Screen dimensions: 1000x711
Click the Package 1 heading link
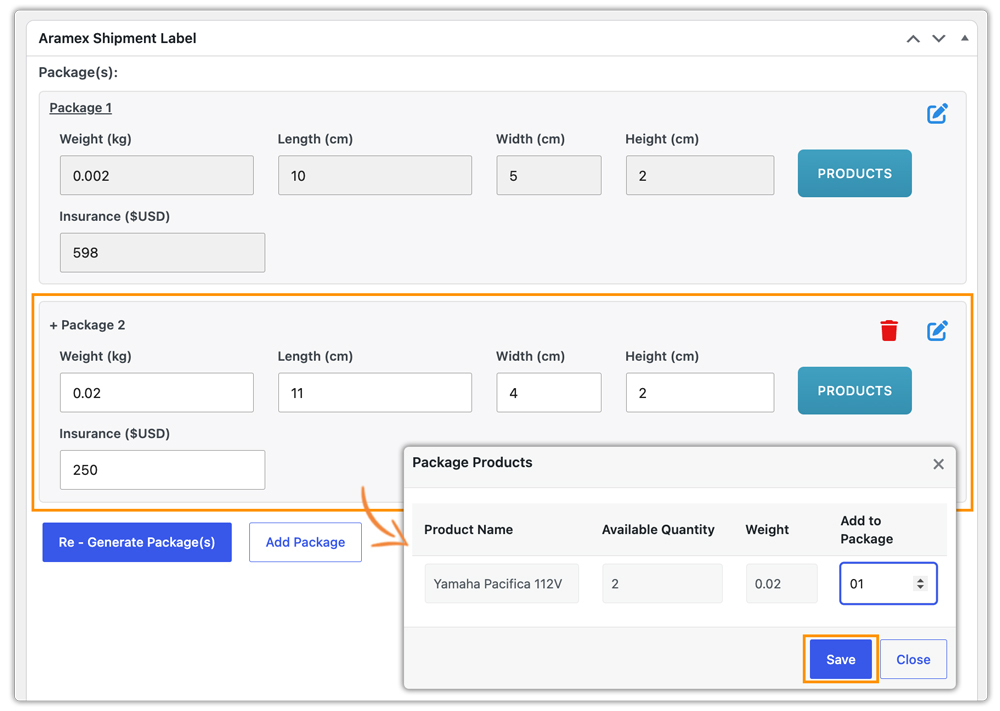pos(80,108)
